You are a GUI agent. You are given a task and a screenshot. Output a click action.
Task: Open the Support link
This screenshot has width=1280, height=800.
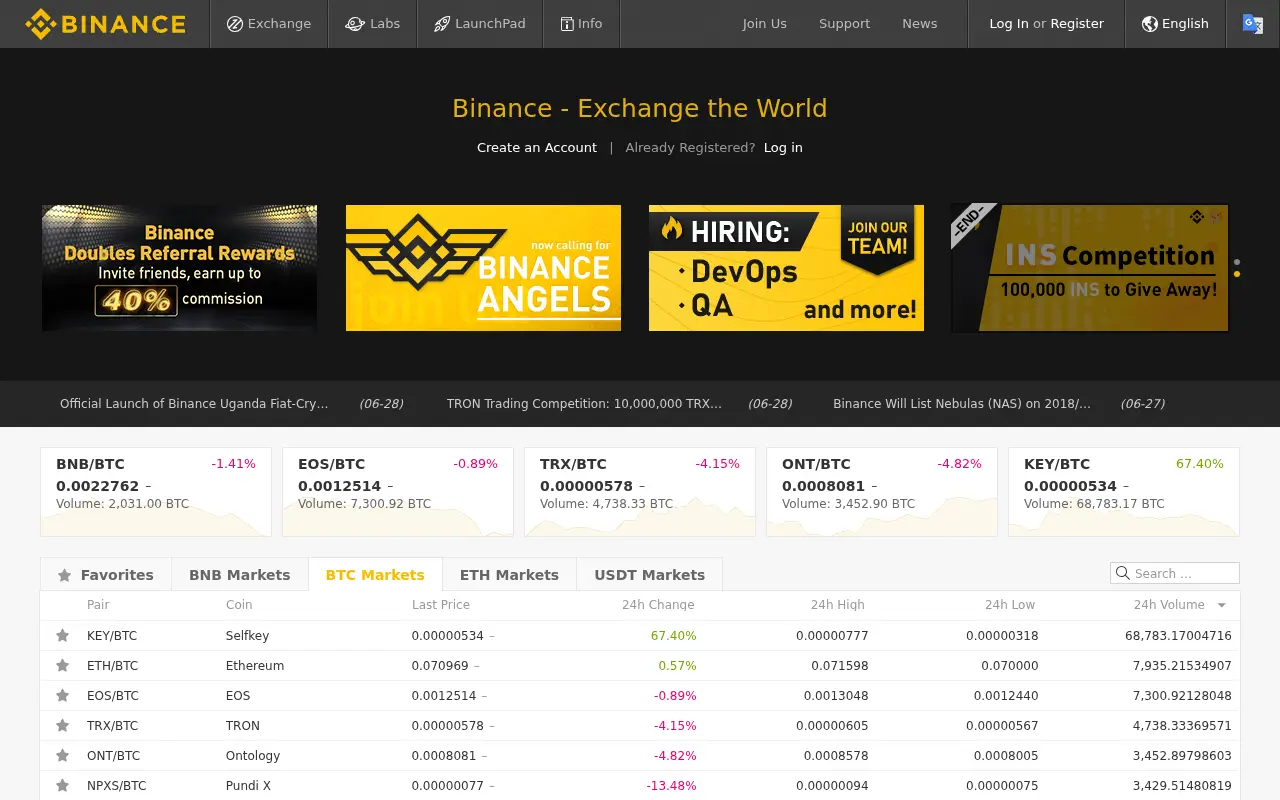(x=844, y=24)
